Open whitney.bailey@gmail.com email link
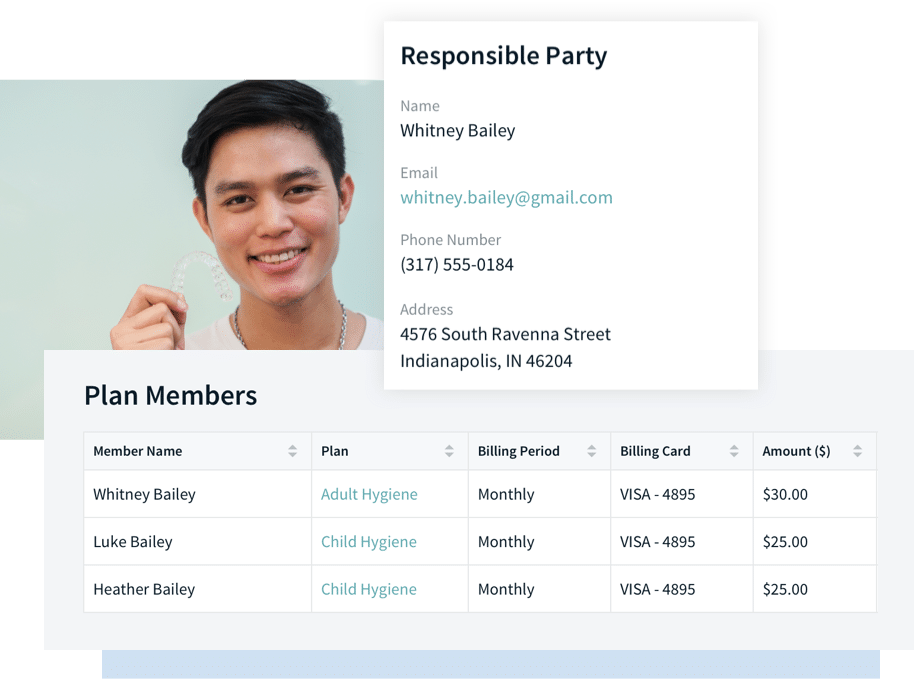This screenshot has height=680, width=914. pos(506,198)
